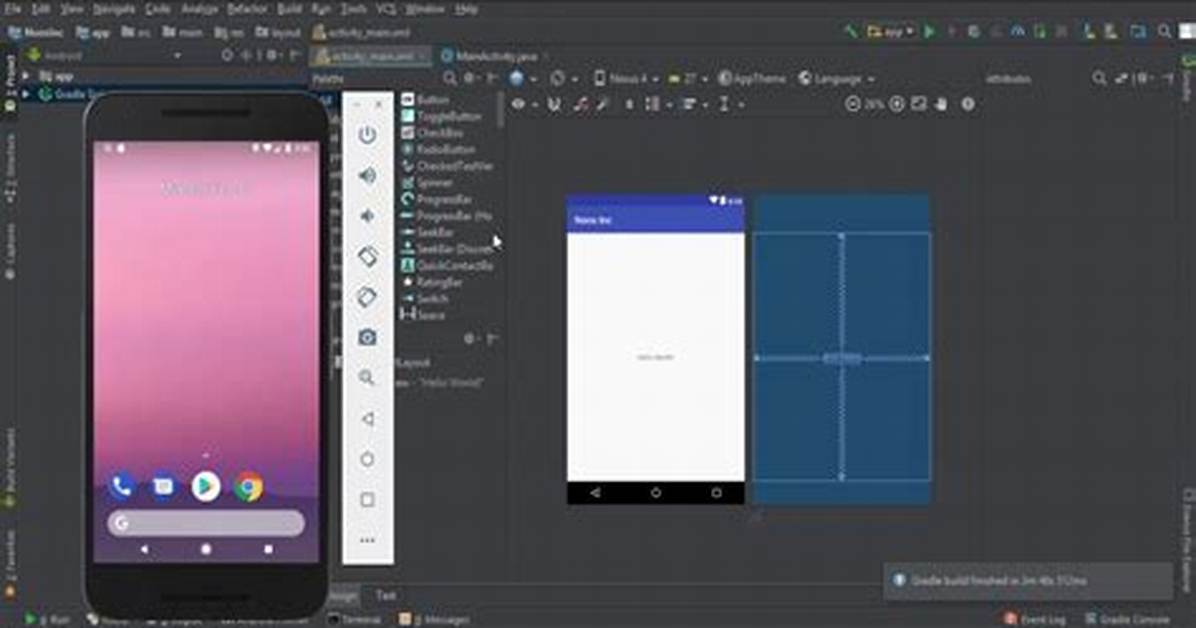
Task: Take emulator screenshot with camera icon
Action: coord(368,337)
